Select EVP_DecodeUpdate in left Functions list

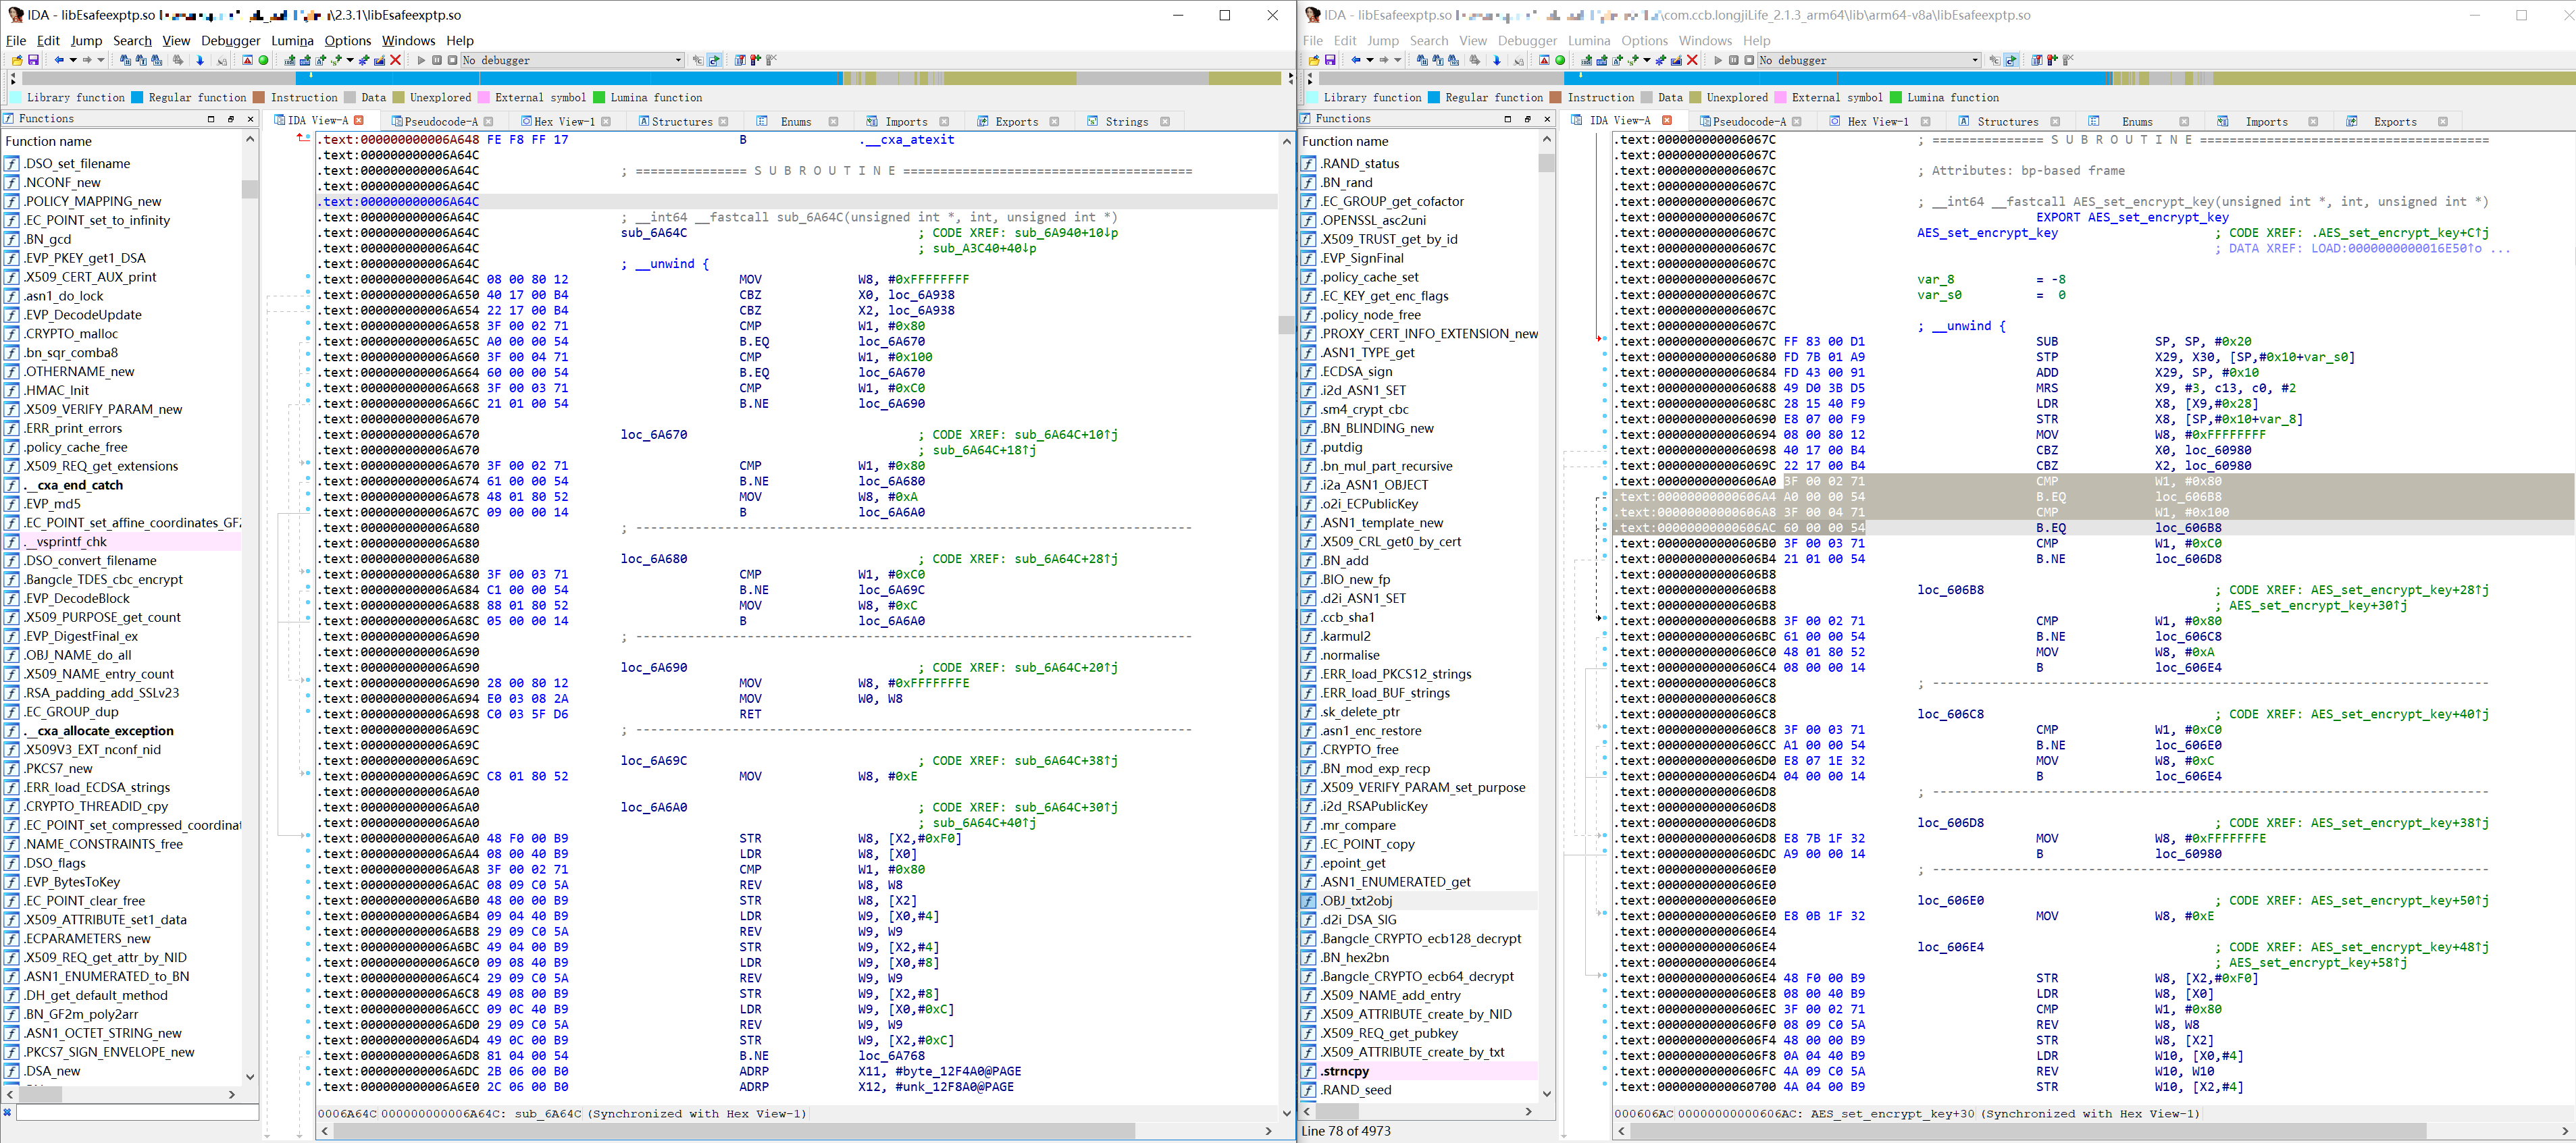[x=84, y=315]
